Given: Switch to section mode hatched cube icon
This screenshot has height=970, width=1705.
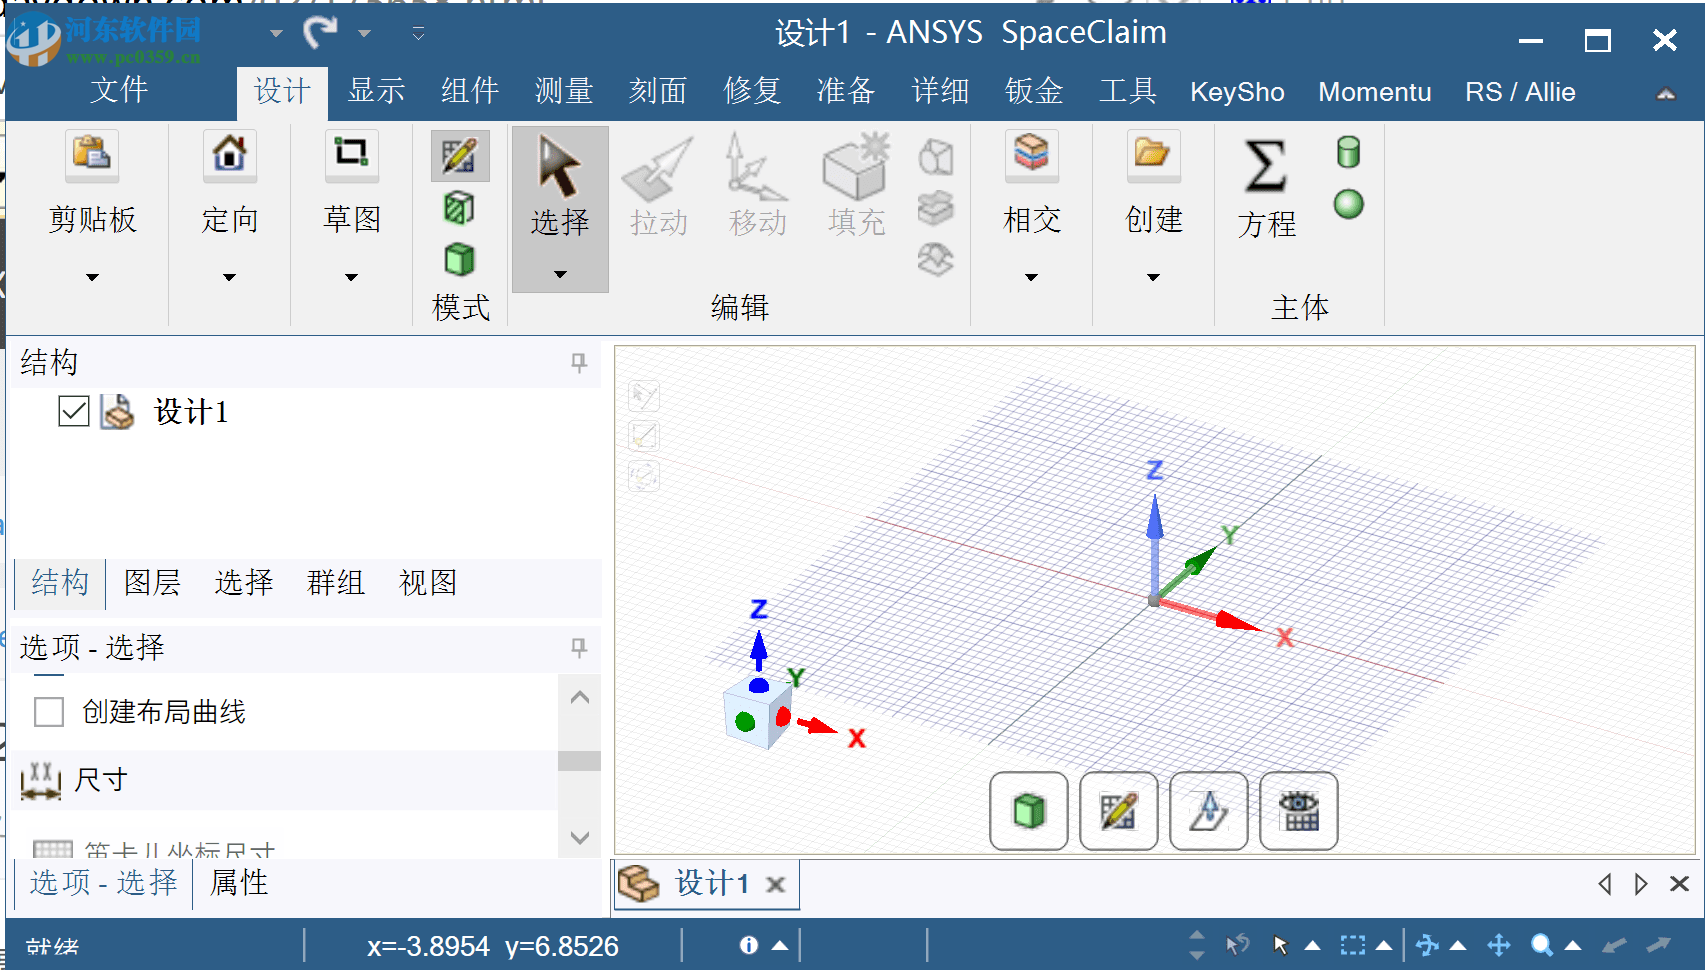Looking at the screenshot, I should [460, 208].
